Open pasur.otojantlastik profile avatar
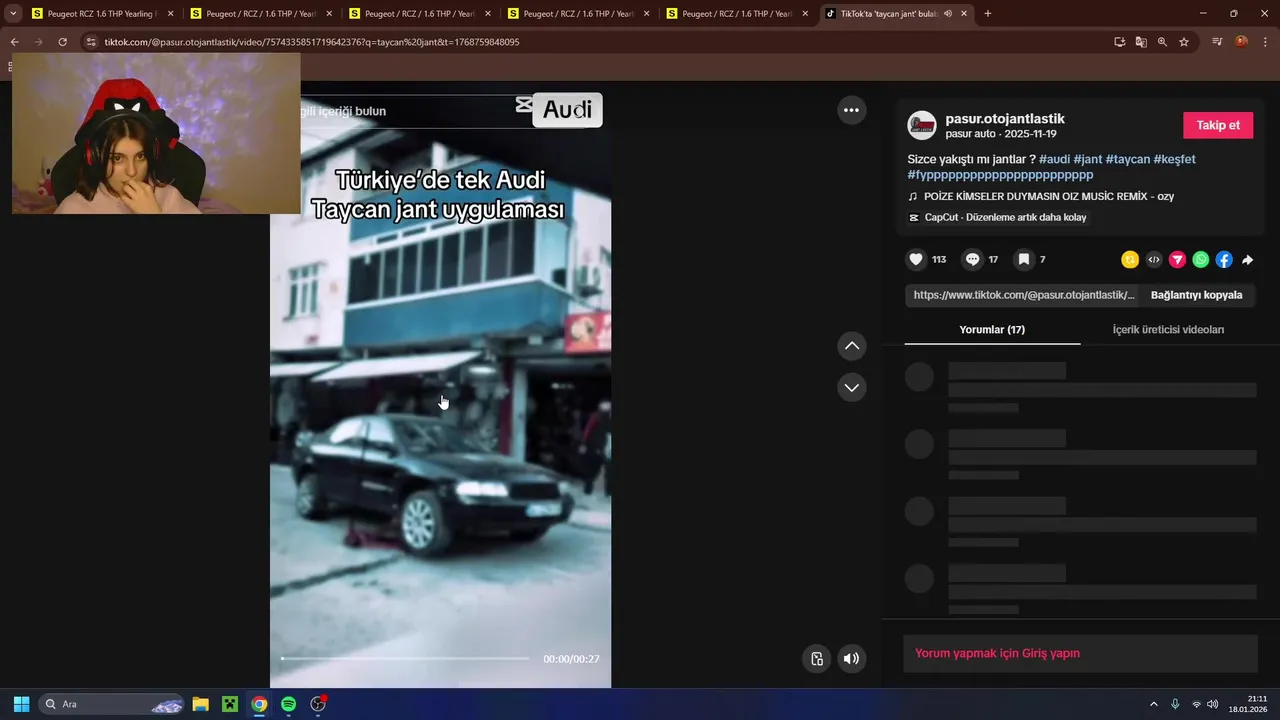The height and width of the screenshot is (720, 1280). 921,125
